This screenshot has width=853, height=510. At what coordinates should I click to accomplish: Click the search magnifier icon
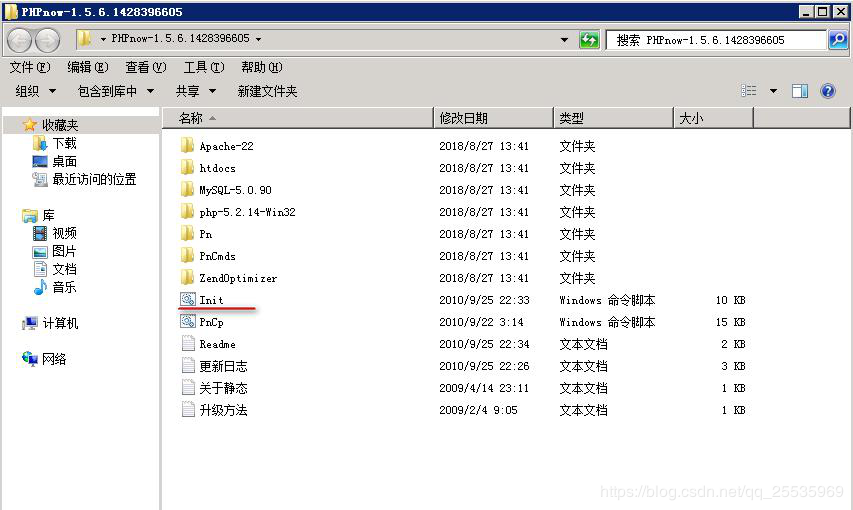click(x=838, y=39)
